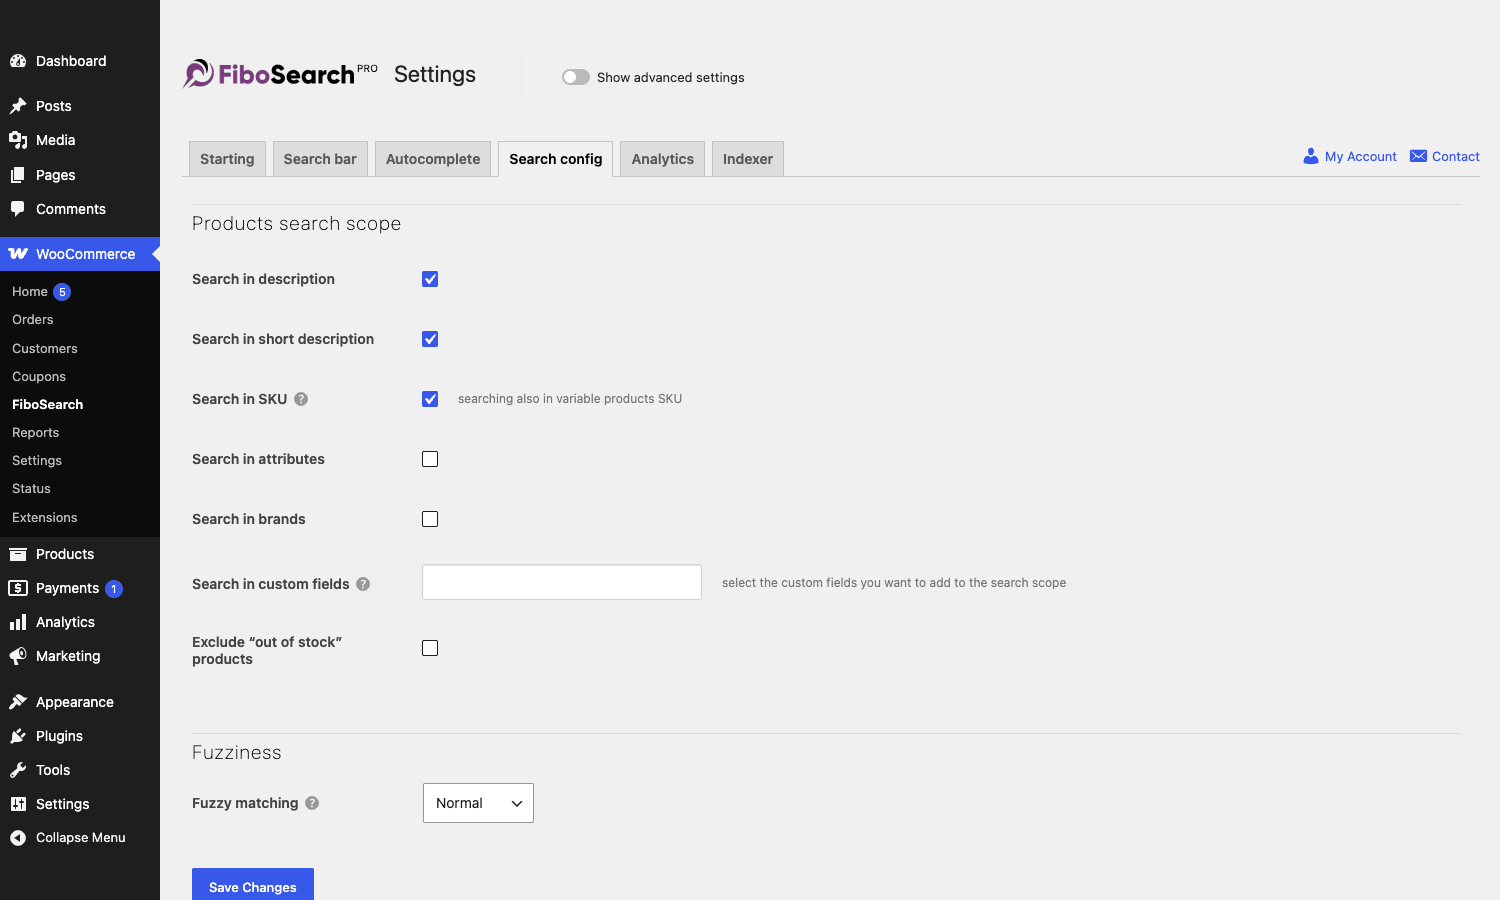Click 'Products search scope' heading
The image size is (1500, 900).
pos(297,223)
